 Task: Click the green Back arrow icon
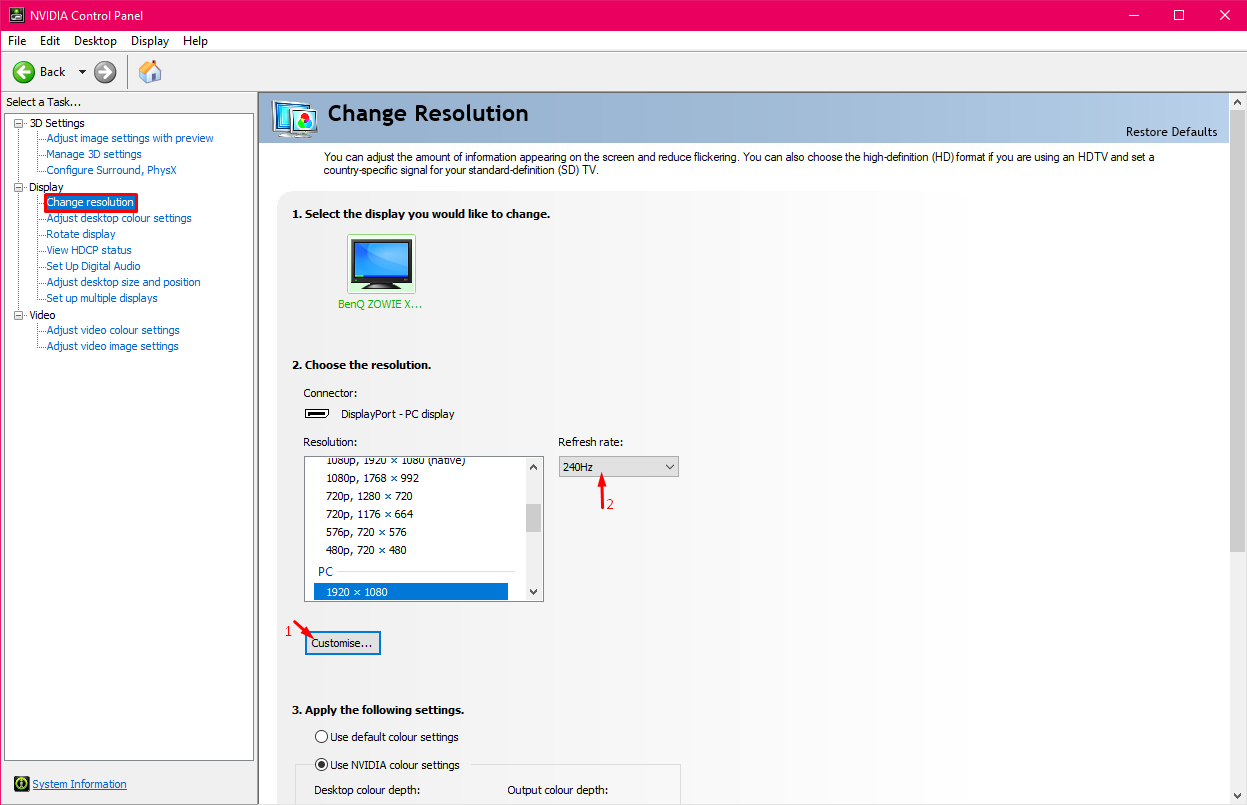[24, 72]
